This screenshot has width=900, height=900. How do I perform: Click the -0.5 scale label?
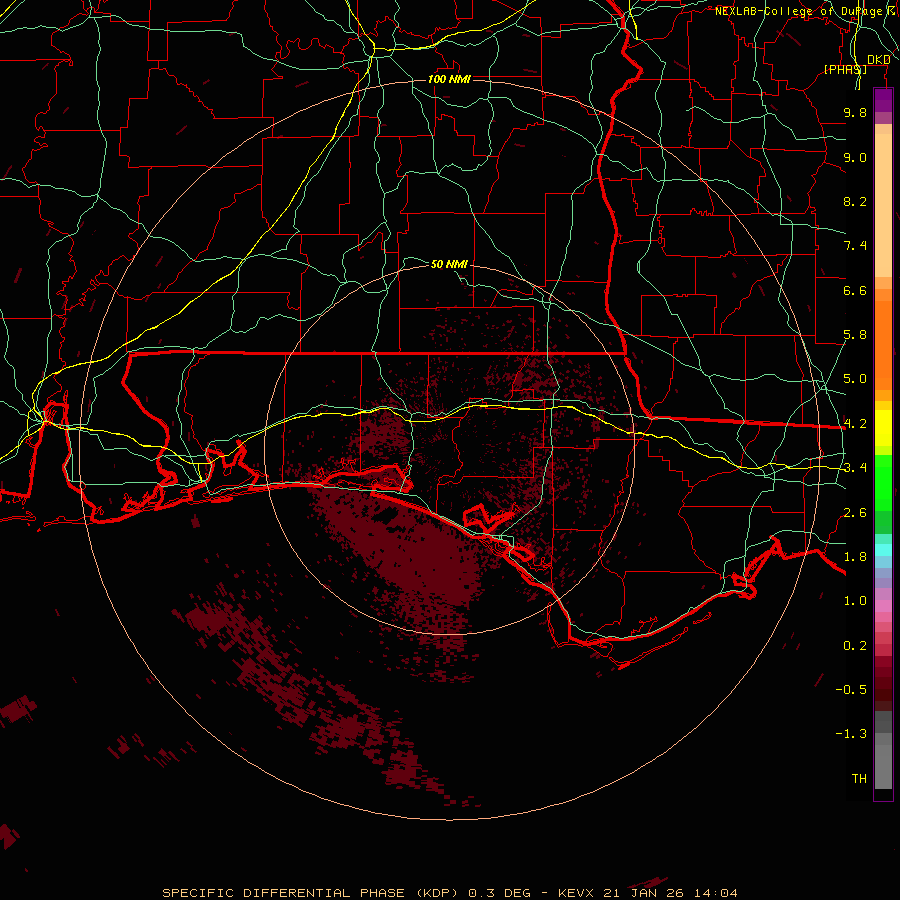tap(851, 690)
